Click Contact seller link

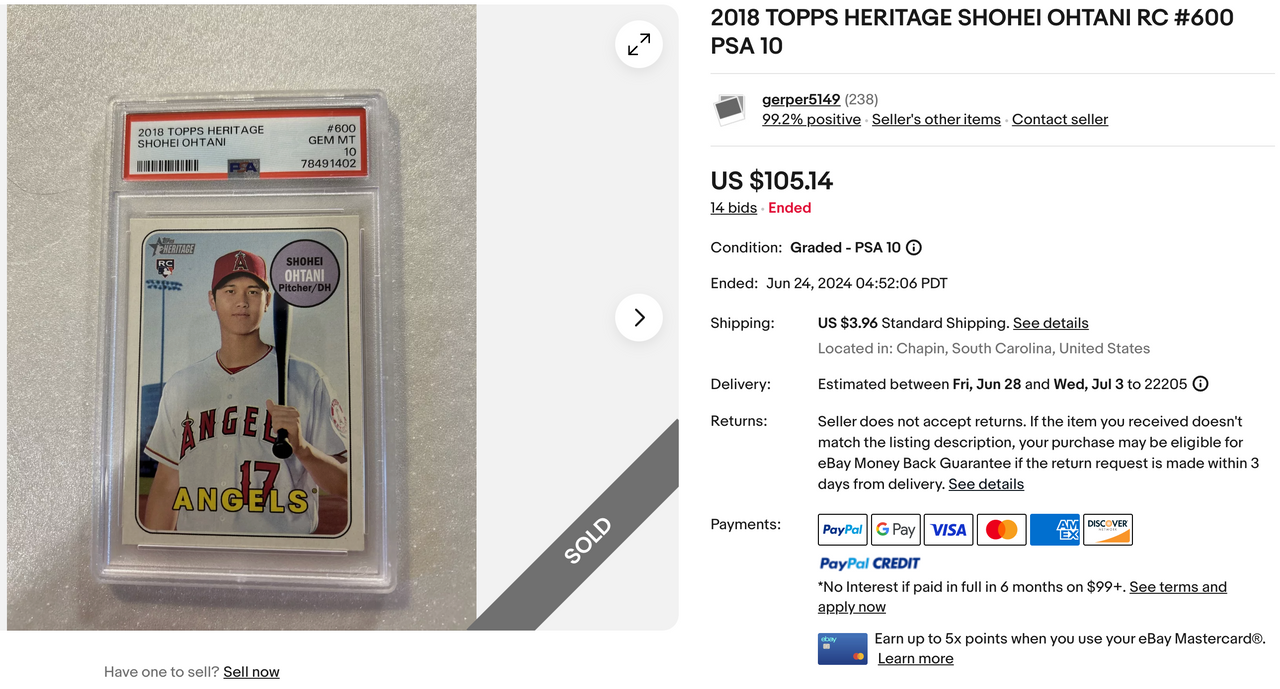point(1060,119)
